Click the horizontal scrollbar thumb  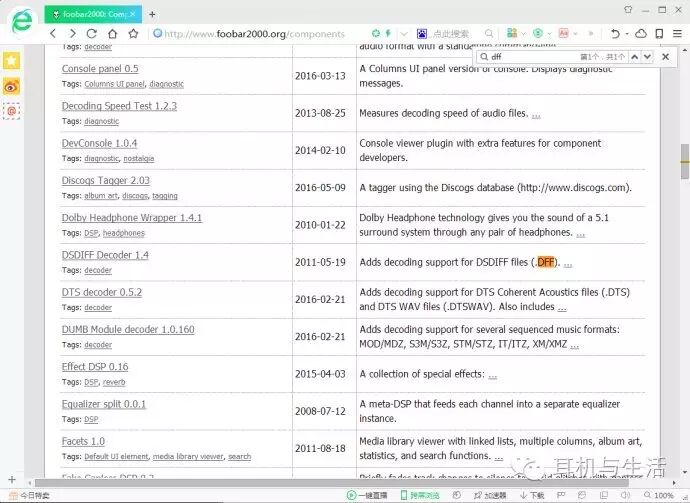[331, 483]
